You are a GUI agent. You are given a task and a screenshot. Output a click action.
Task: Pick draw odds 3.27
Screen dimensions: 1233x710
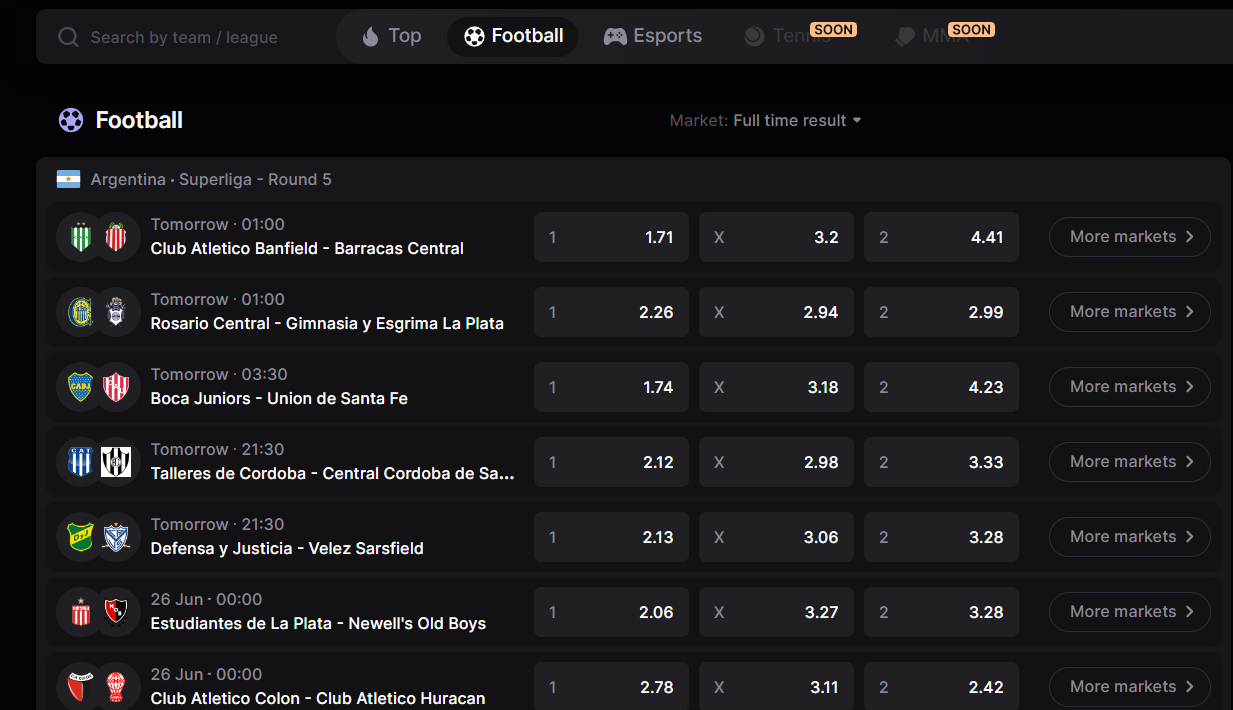click(x=776, y=612)
